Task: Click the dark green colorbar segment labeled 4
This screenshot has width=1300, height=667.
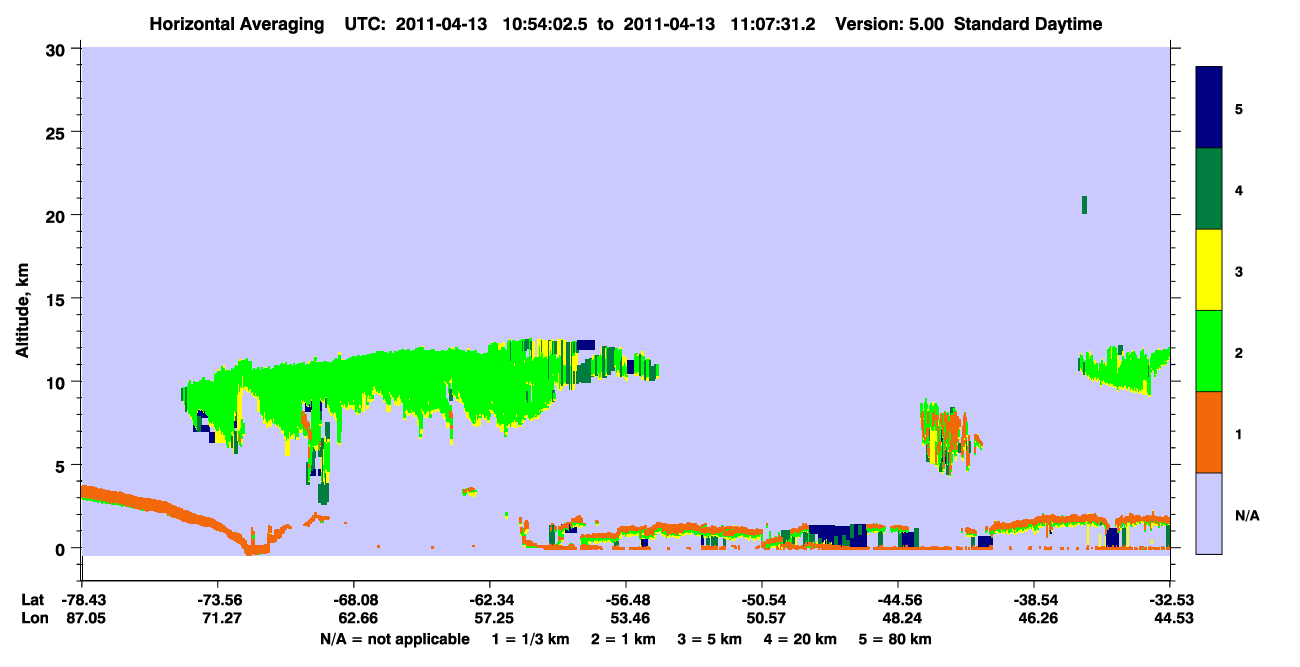Action: [1209, 189]
